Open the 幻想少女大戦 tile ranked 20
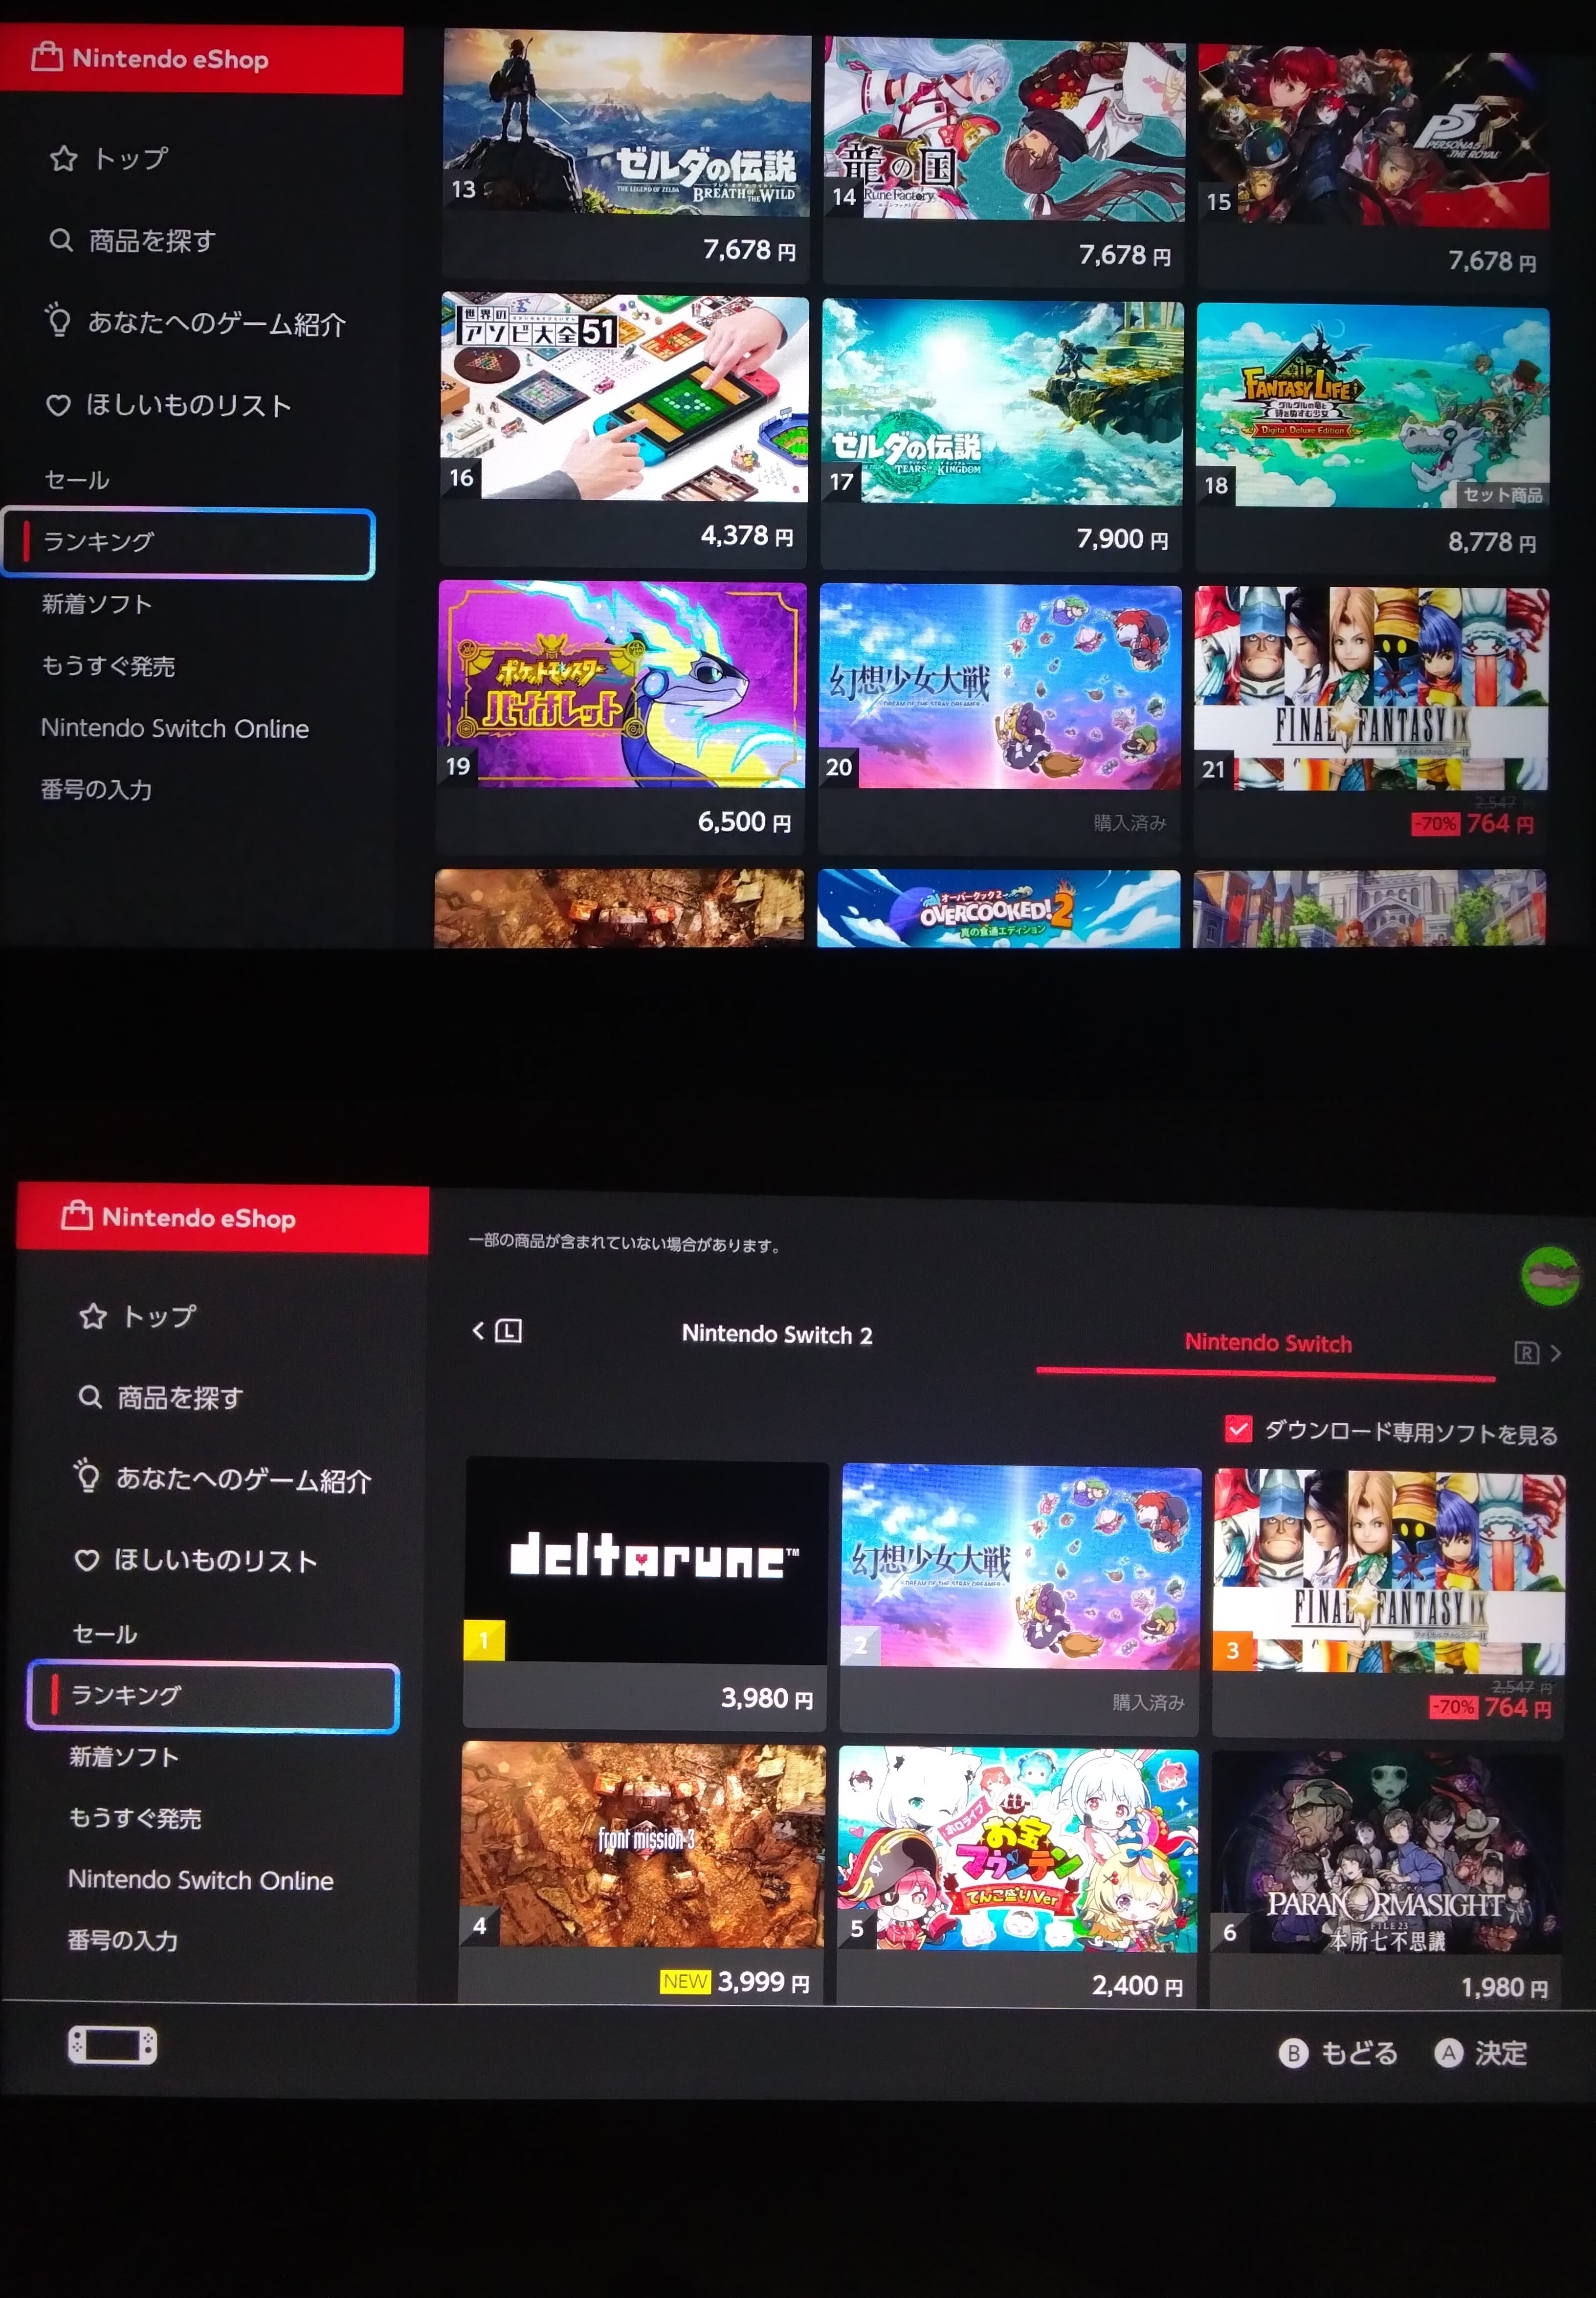The image size is (1596, 2298). (1000, 719)
